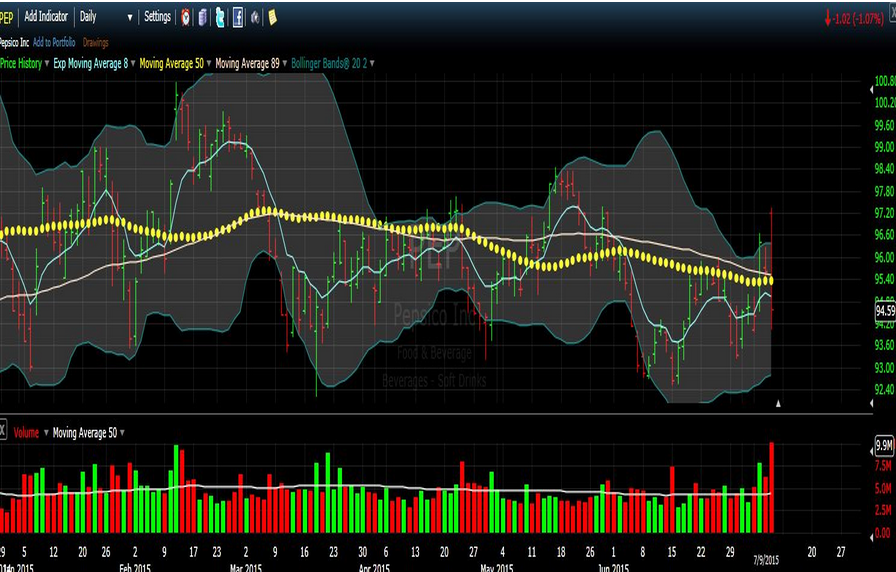Image resolution: width=896 pixels, height=572 pixels.
Task: Open Price History dropdown arrow
Action: (x=47, y=63)
